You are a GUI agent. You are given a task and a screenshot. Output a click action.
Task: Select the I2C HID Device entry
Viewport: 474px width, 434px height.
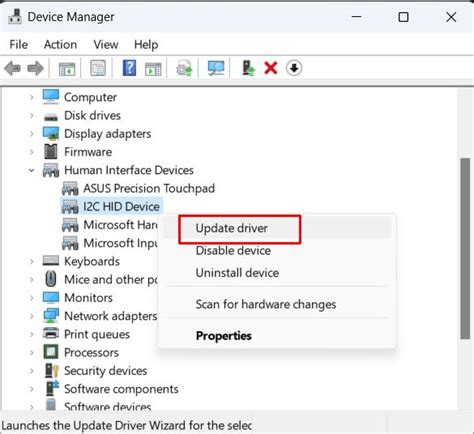click(x=121, y=207)
